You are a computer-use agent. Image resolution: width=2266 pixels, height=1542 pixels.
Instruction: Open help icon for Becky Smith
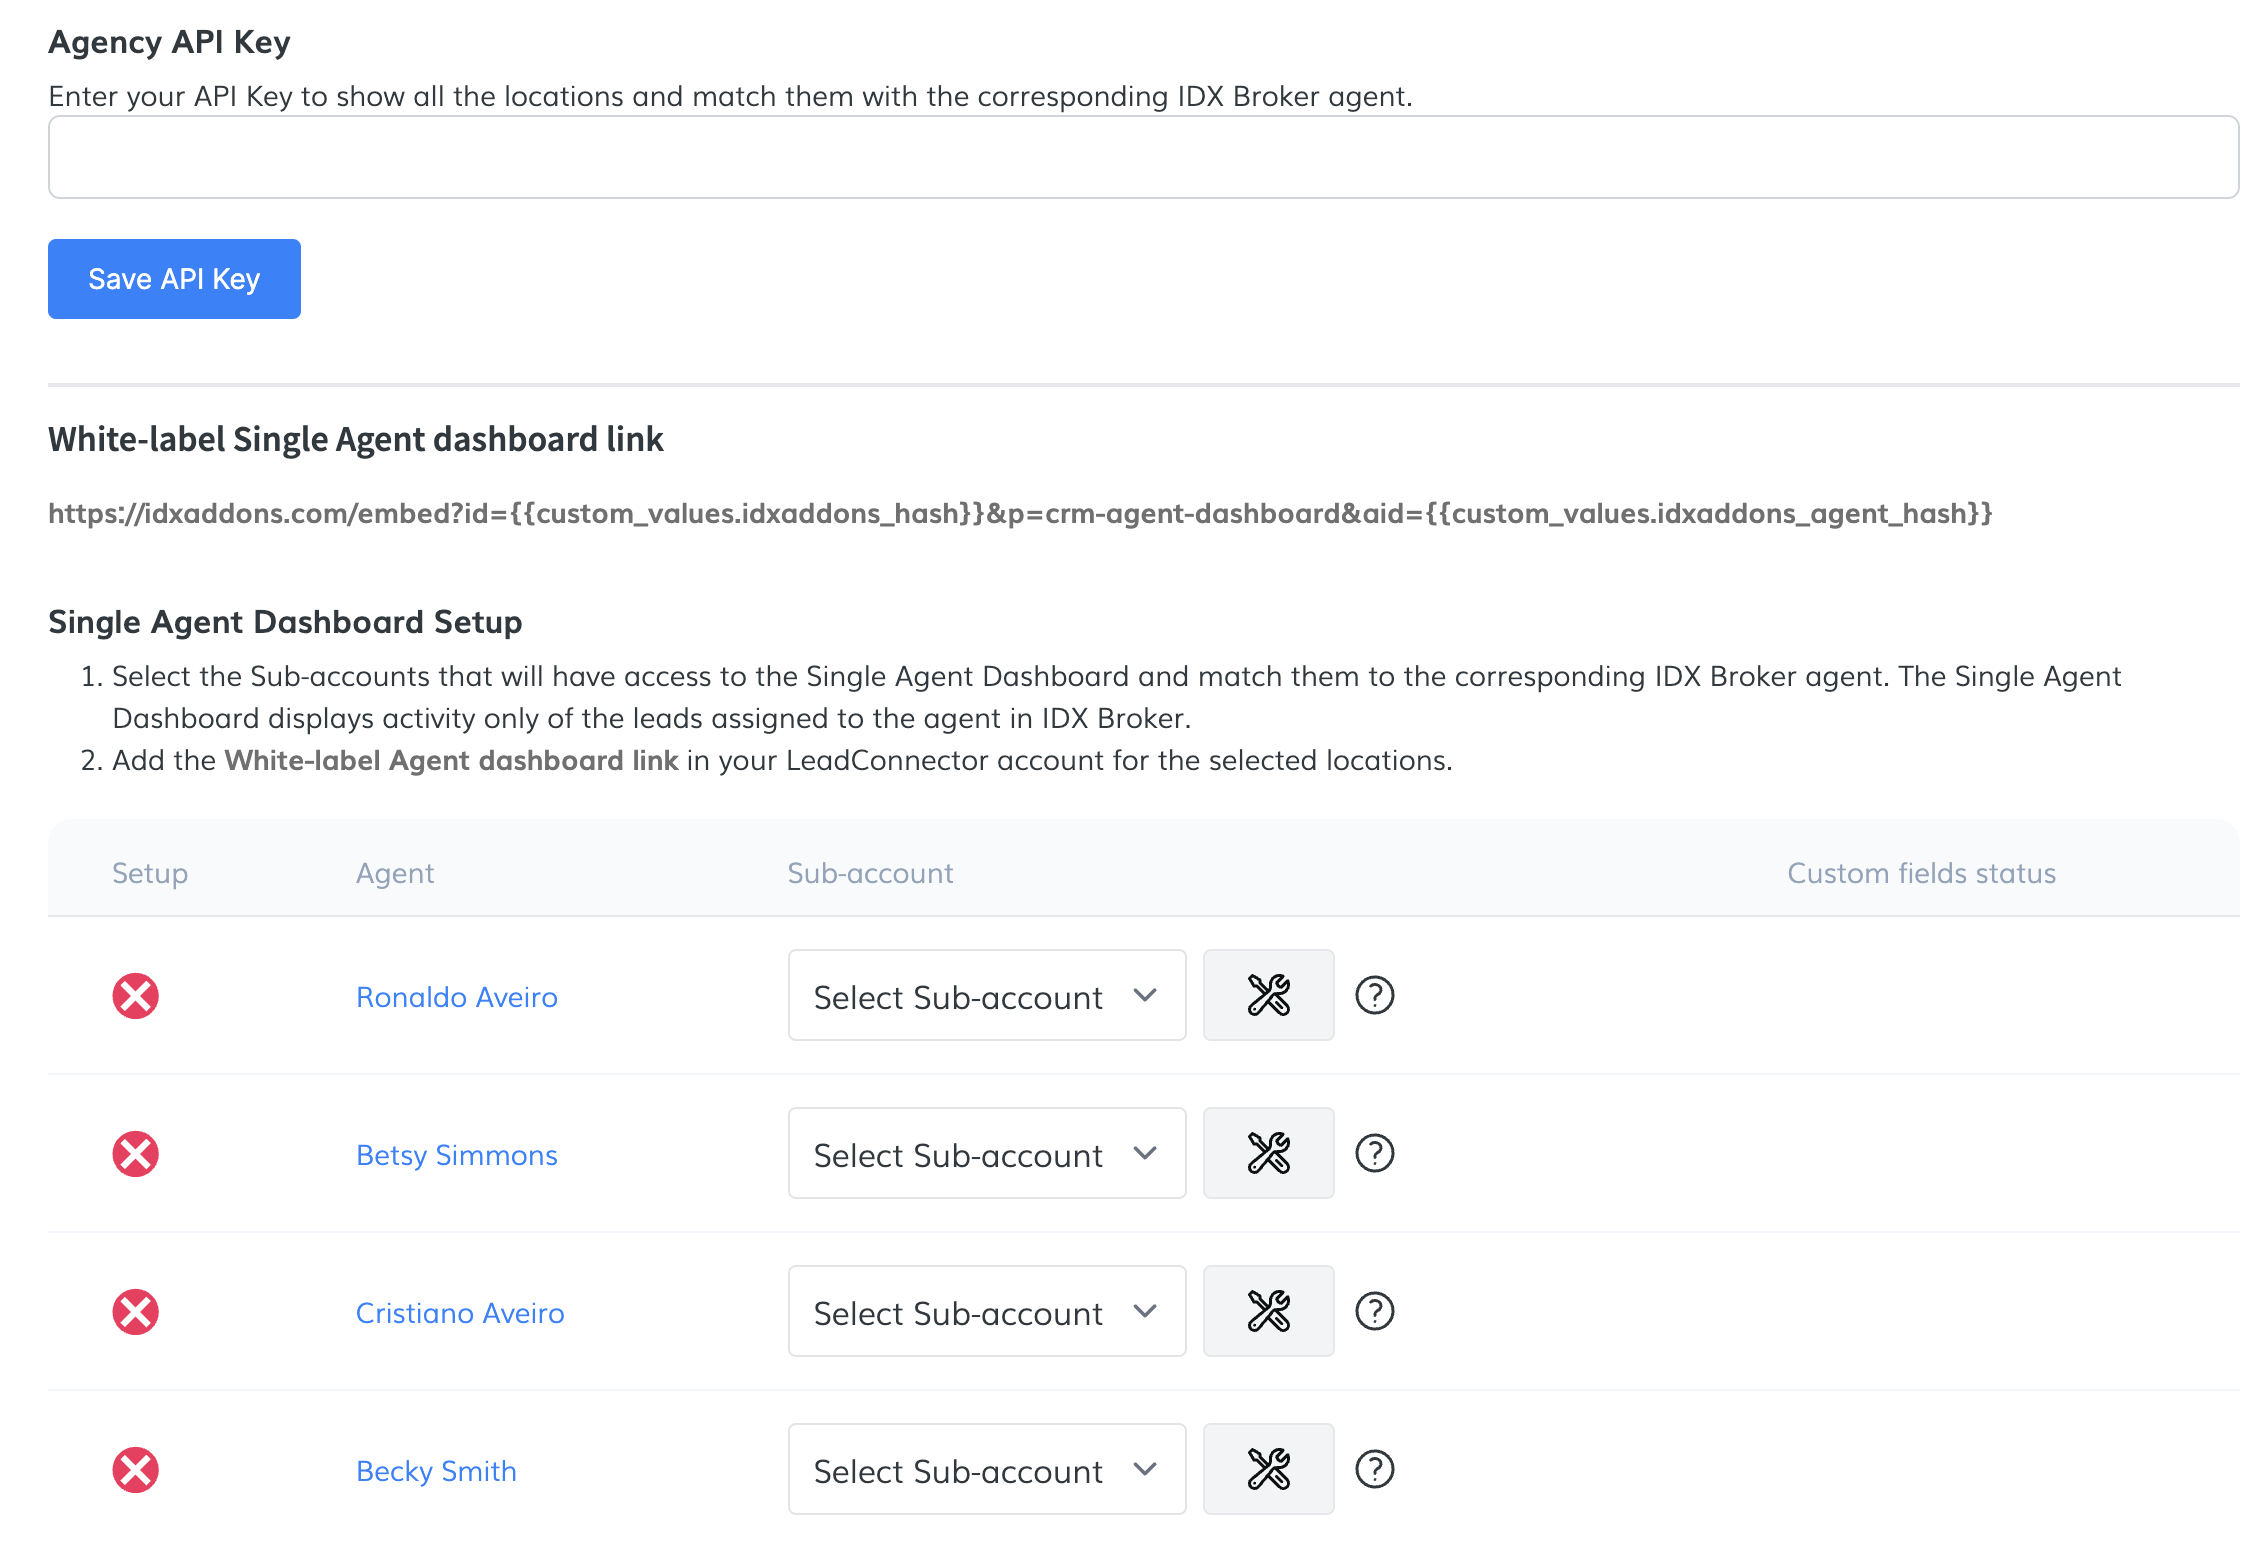1374,1469
